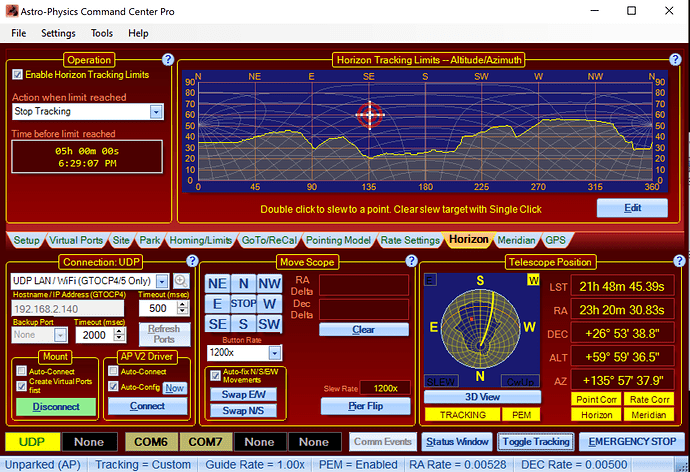
Task: Click the Swap N/S button
Action: tap(243, 410)
